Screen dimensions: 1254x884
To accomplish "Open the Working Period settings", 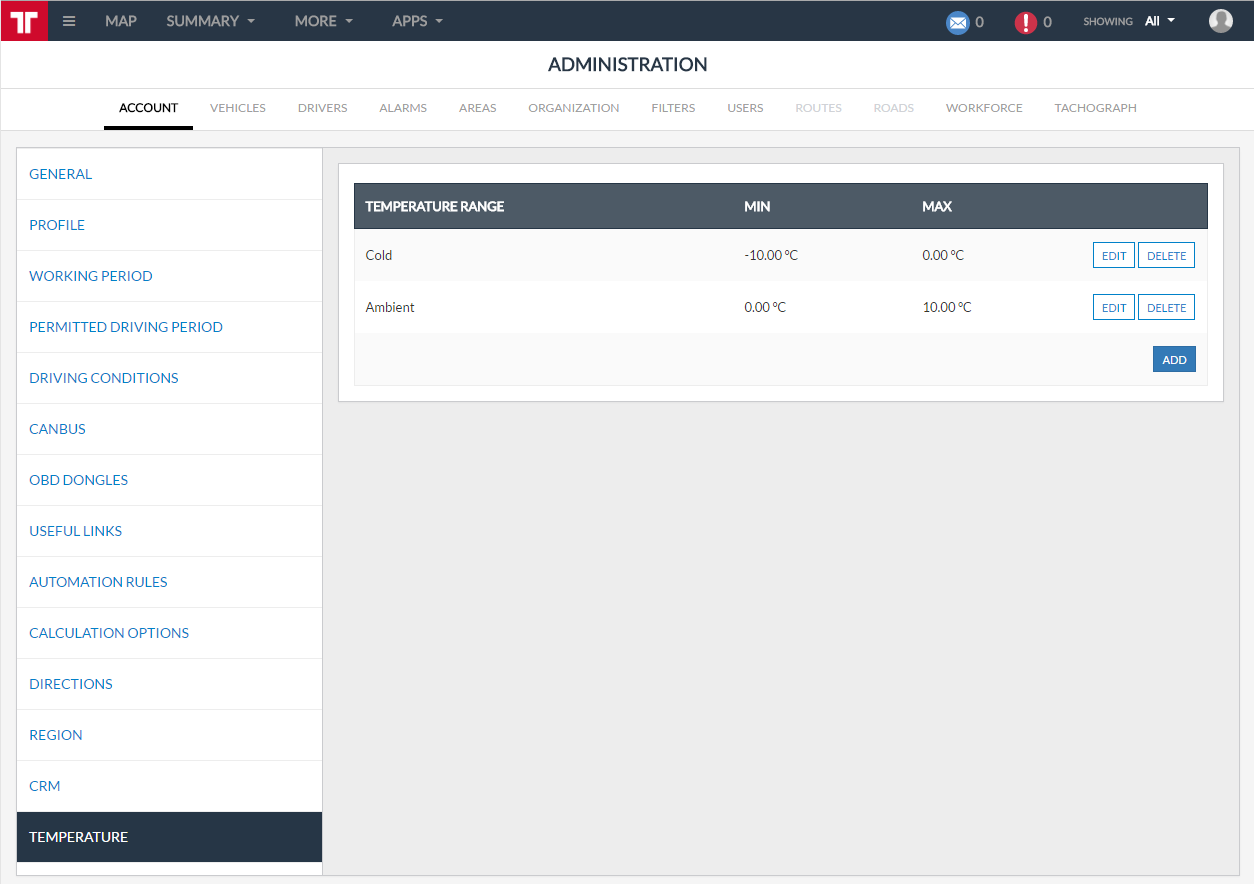I will tap(91, 276).
